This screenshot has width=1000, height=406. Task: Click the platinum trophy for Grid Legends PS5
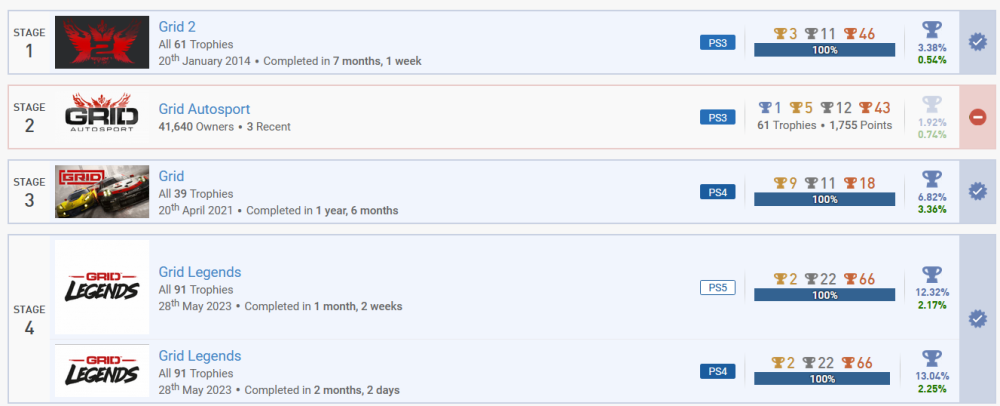931,274
